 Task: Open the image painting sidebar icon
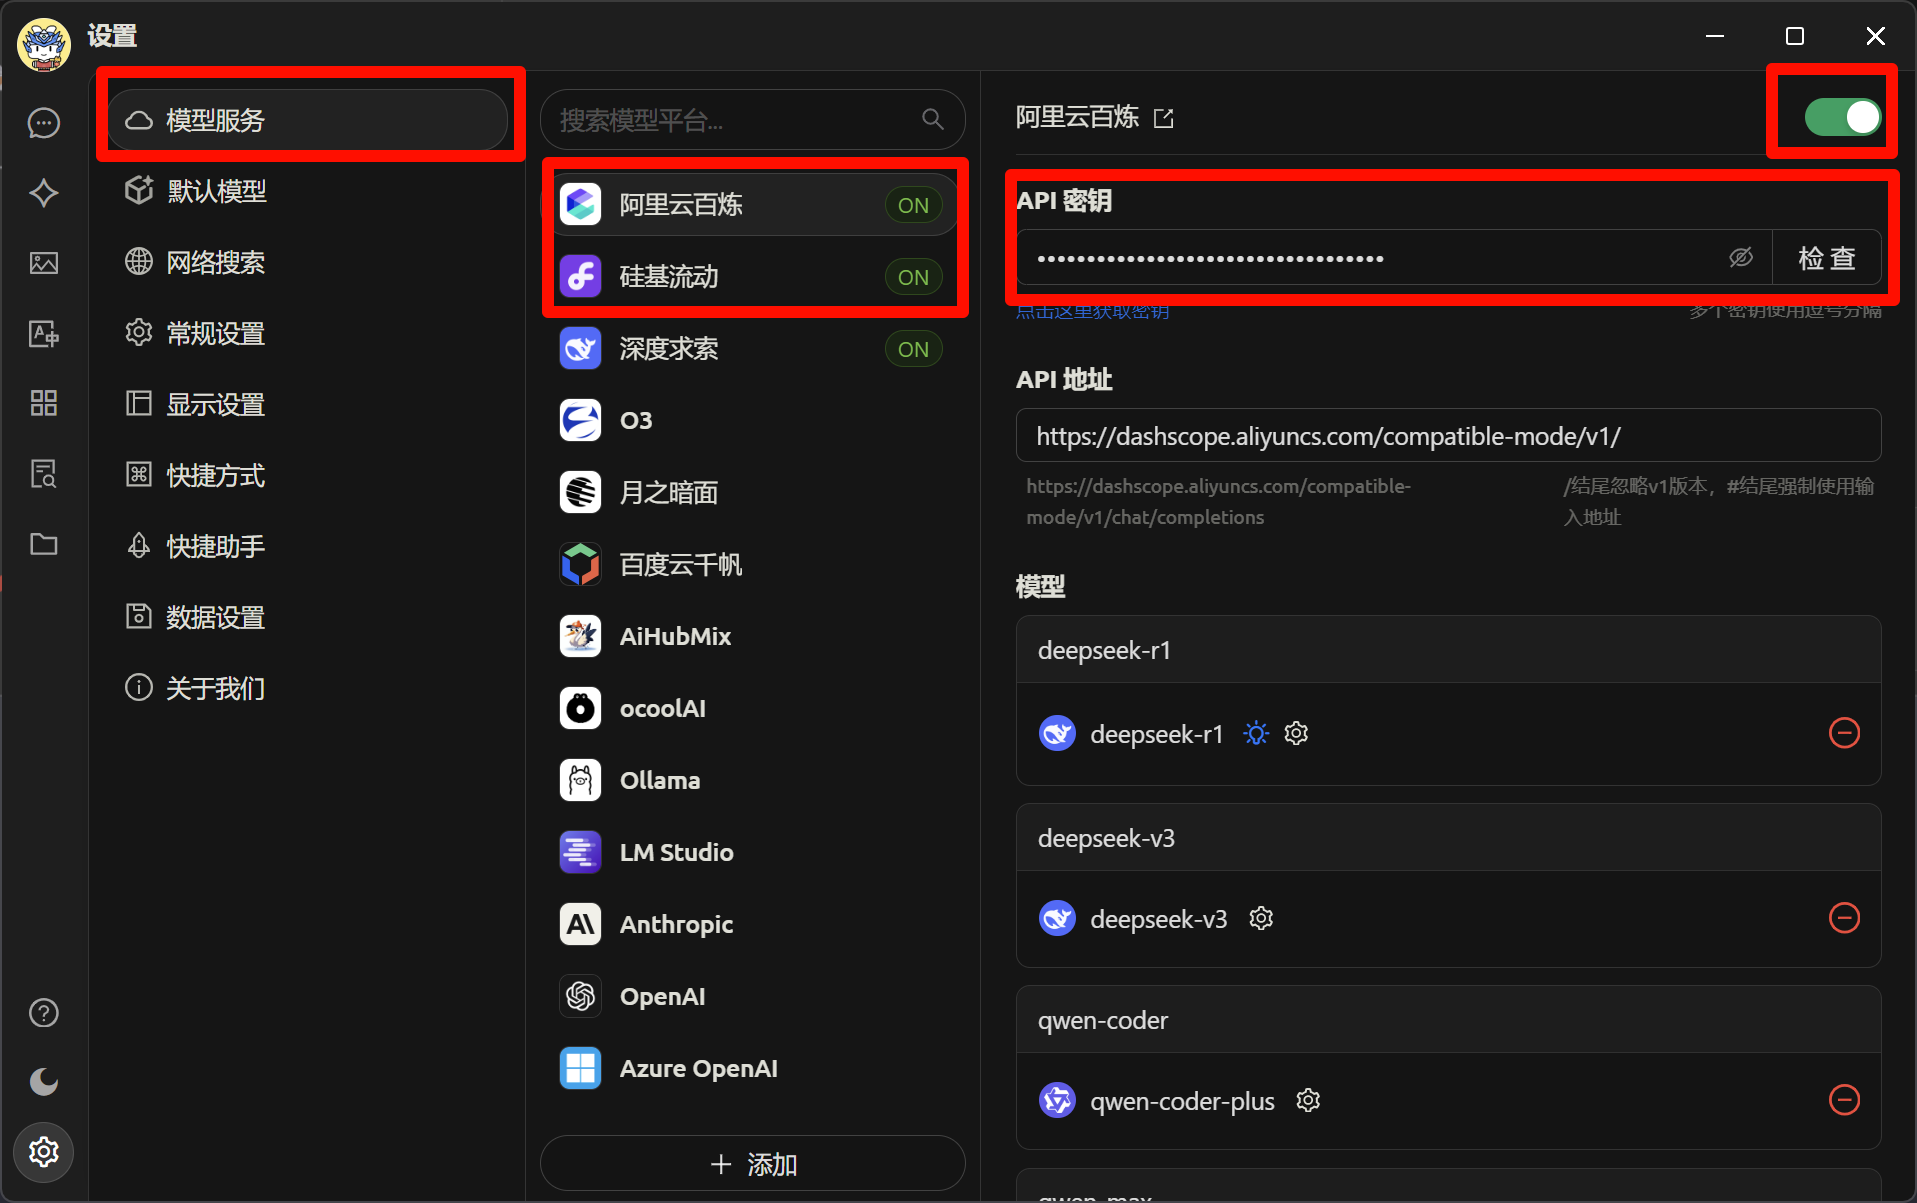(x=44, y=263)
